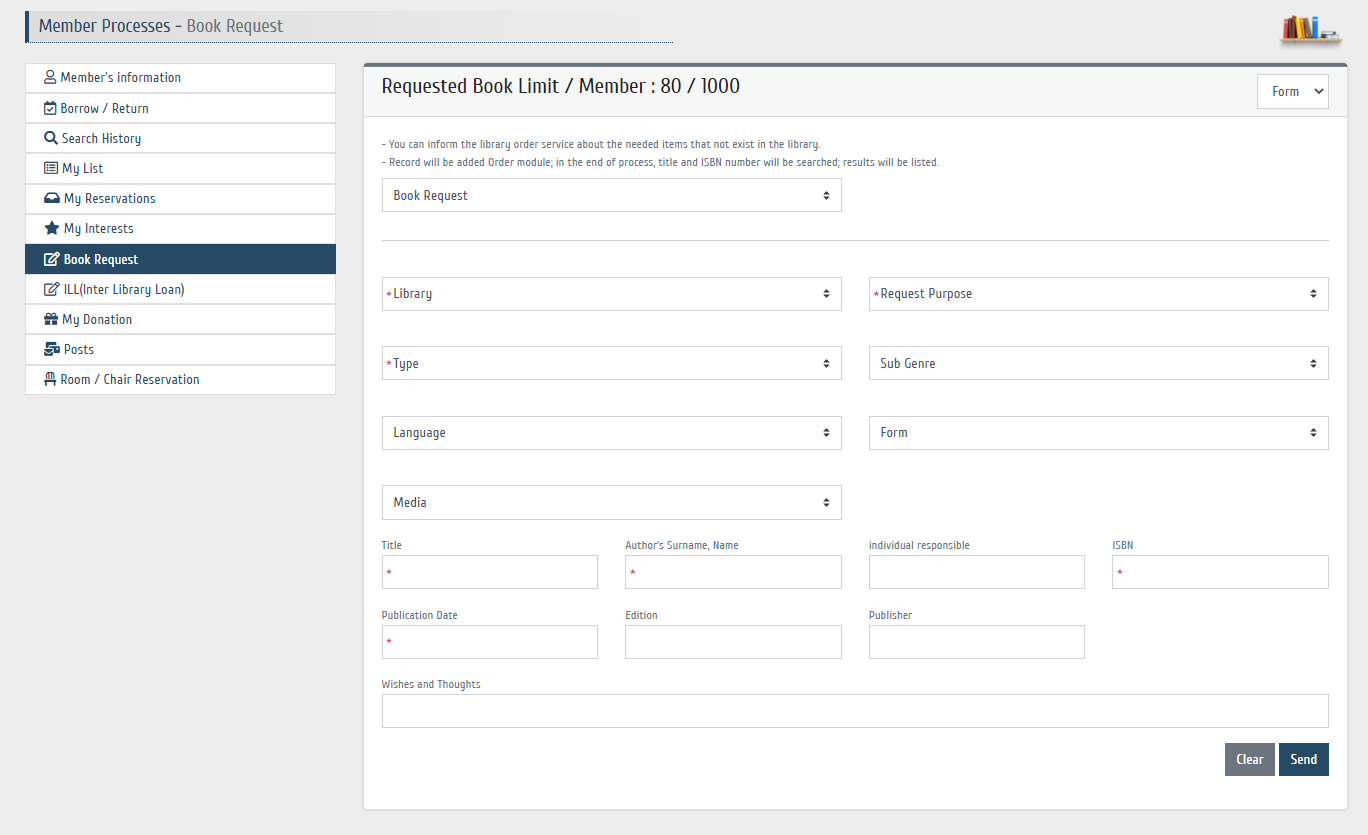This screenshot has height=835, width=1368.
Task: Click the My Donation gift icon
Action: point(51,319)
